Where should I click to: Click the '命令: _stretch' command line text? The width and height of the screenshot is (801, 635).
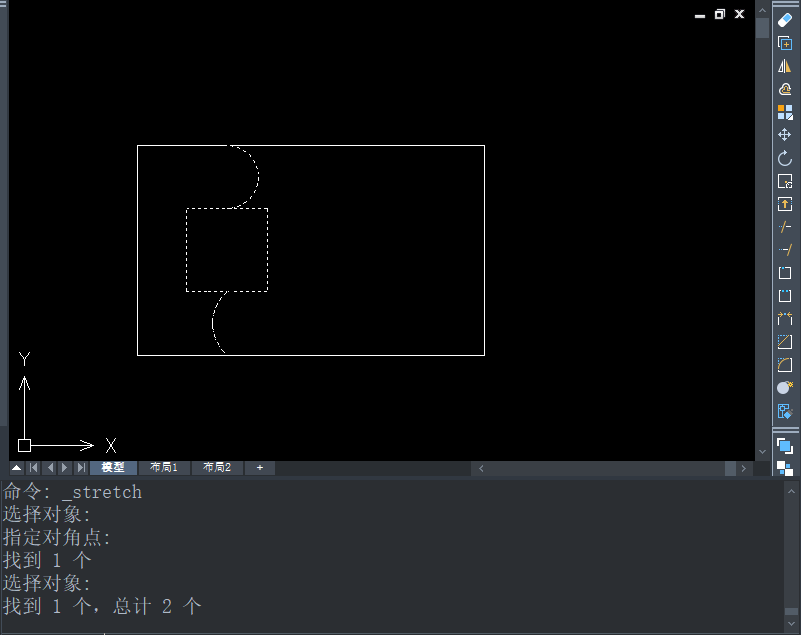(73, 492)
